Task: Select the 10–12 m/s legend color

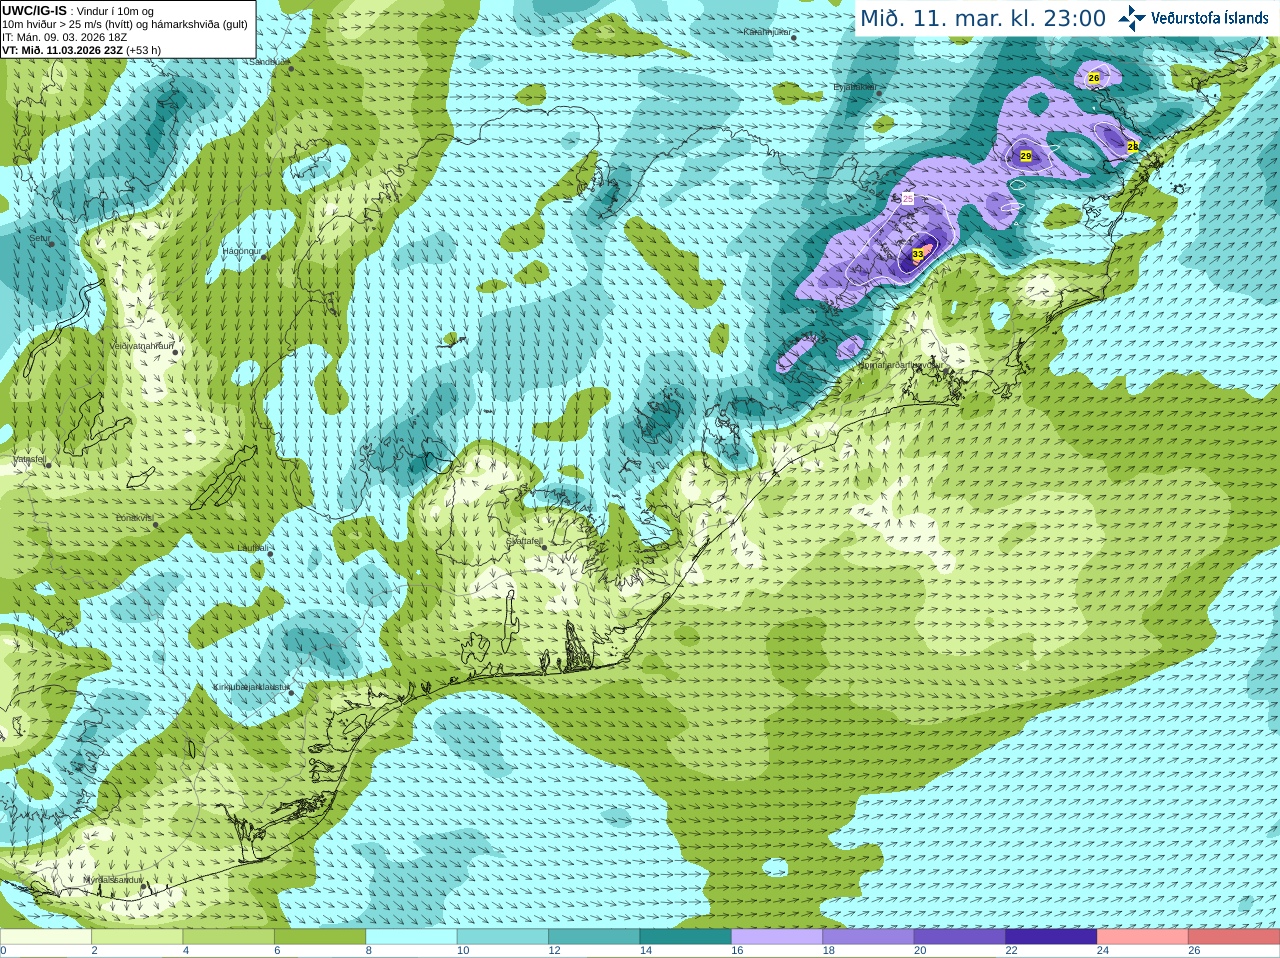Action: (x=503, y=937)
